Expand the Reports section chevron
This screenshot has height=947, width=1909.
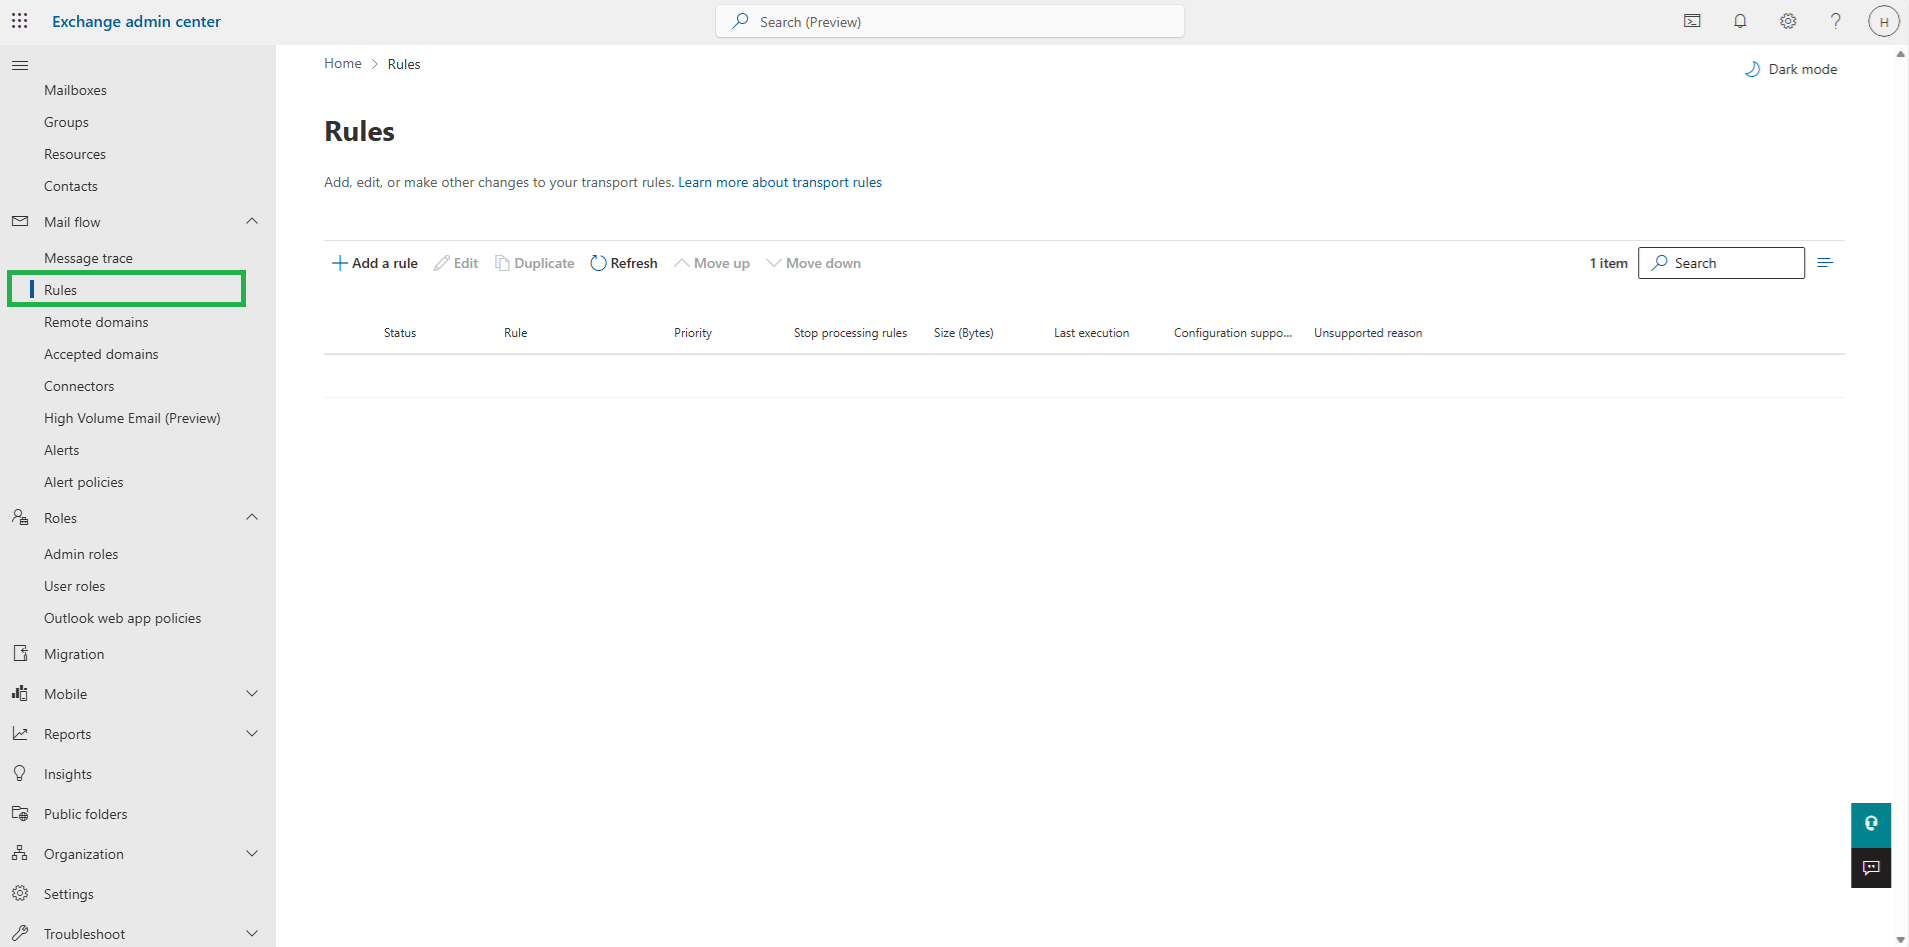point(252,733)
